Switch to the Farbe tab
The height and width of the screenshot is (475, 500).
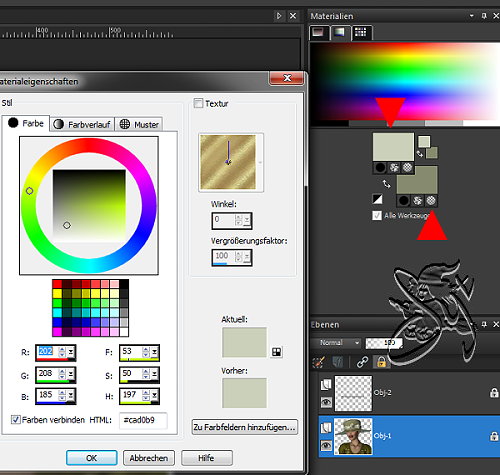[x=26, y=123]
